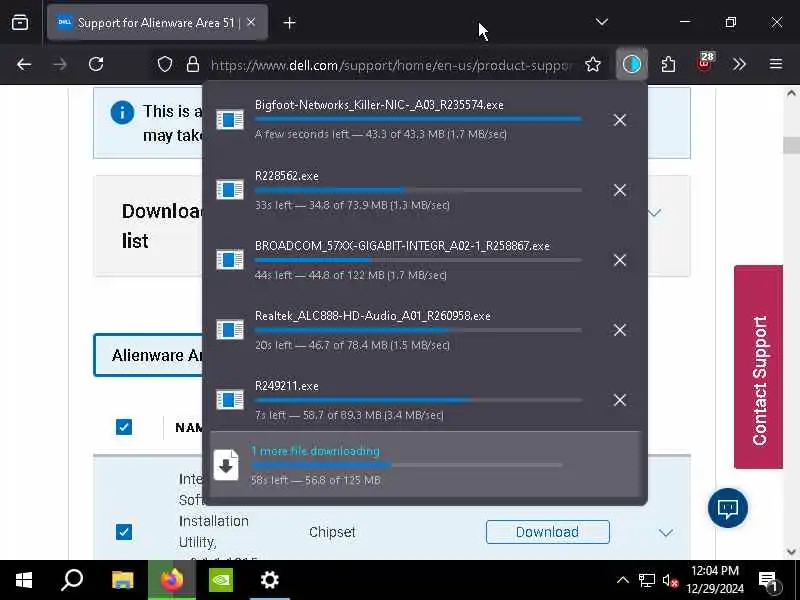Click the scroll down arrow on the page scrollbar

pos(791,552)
